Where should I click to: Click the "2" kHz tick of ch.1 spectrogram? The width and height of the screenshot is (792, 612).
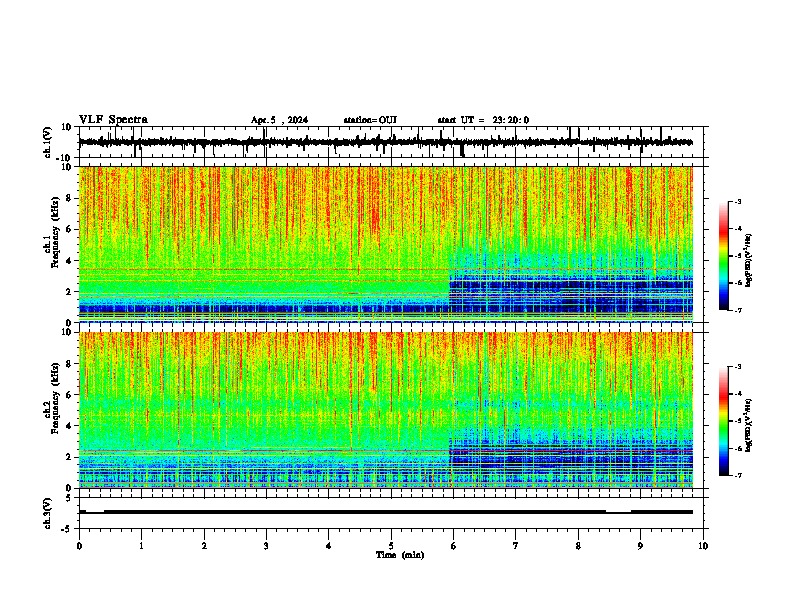click(69, 291)
